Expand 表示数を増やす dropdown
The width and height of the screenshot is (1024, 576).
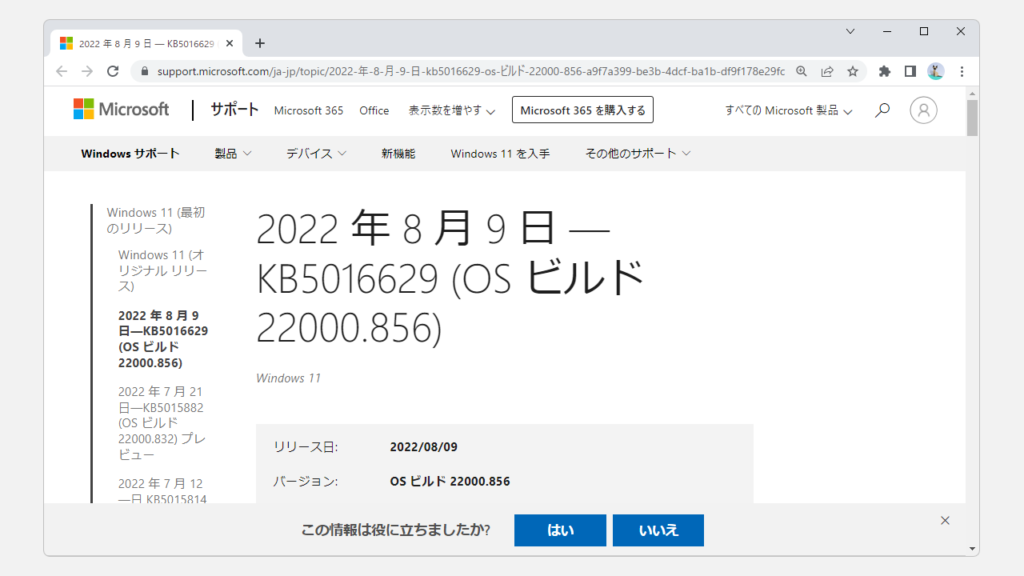[452, 110]
